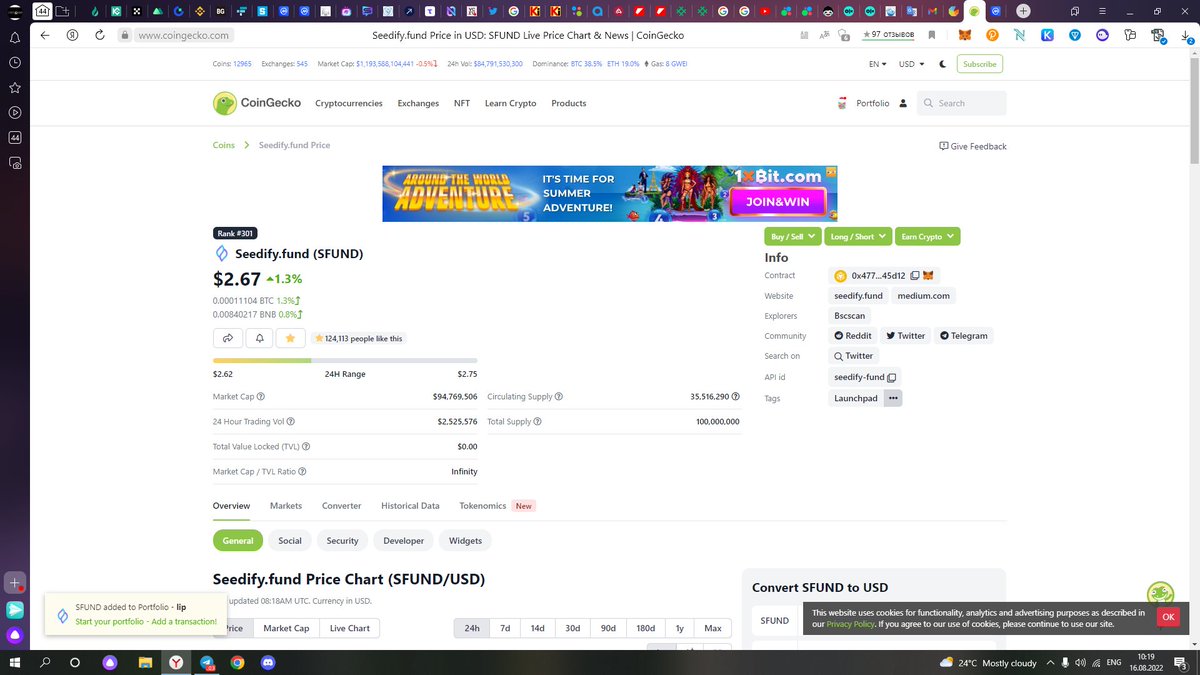Open Telegram from the Windows taskbar
Viewport: 1200px width, 675px height.
coord(207,662)
